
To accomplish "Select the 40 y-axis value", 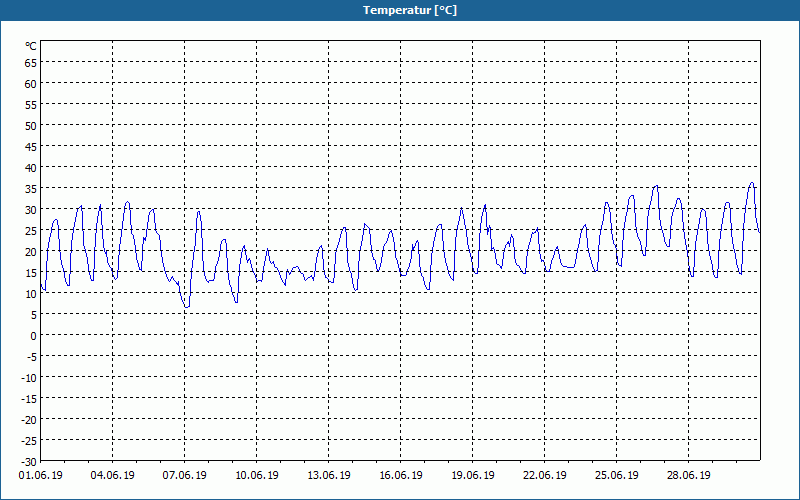I will [x=31, y=168].
